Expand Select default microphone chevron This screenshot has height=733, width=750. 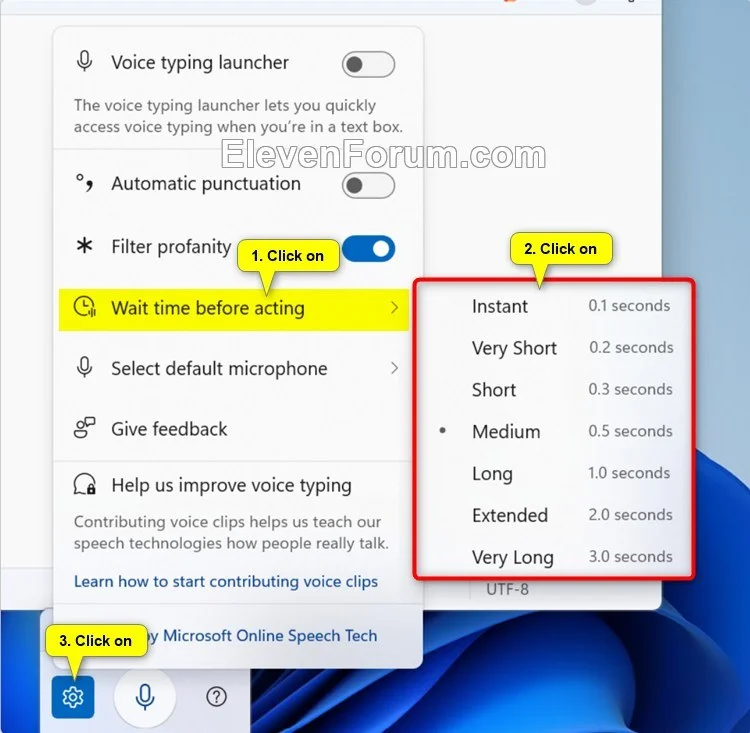tap(394, 368)
